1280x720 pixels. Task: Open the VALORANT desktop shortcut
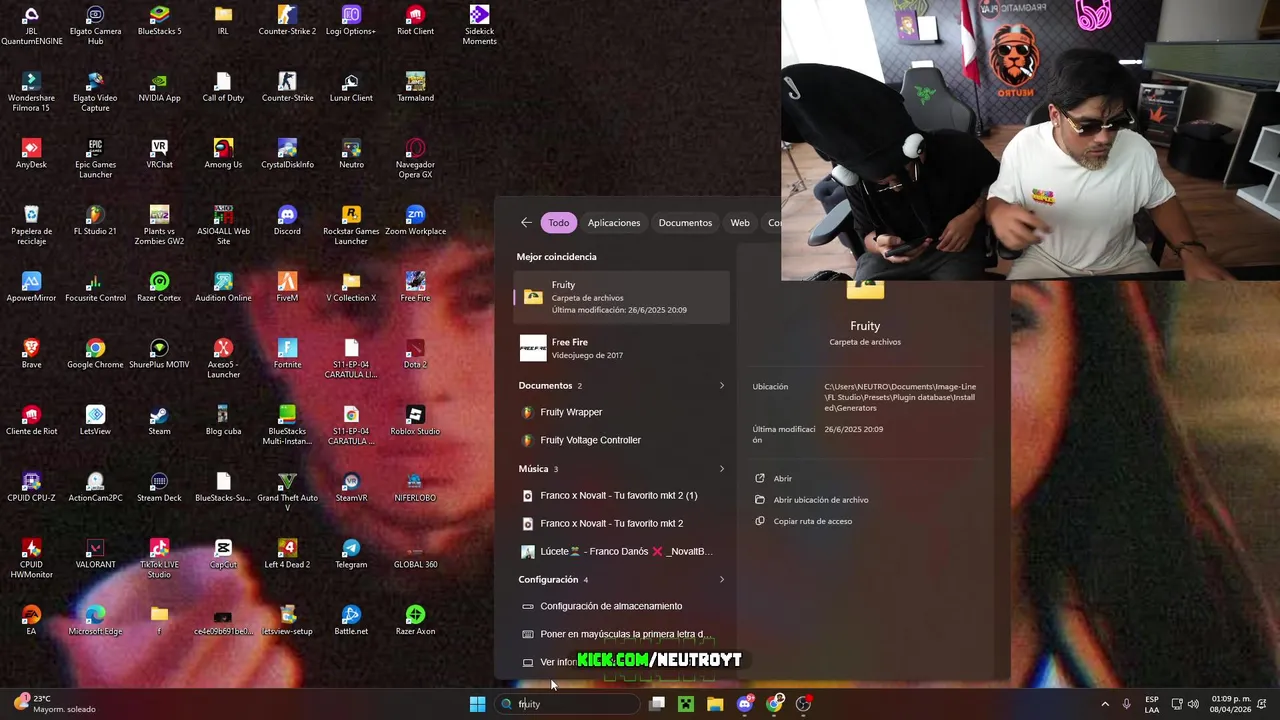tap(95, 554)
